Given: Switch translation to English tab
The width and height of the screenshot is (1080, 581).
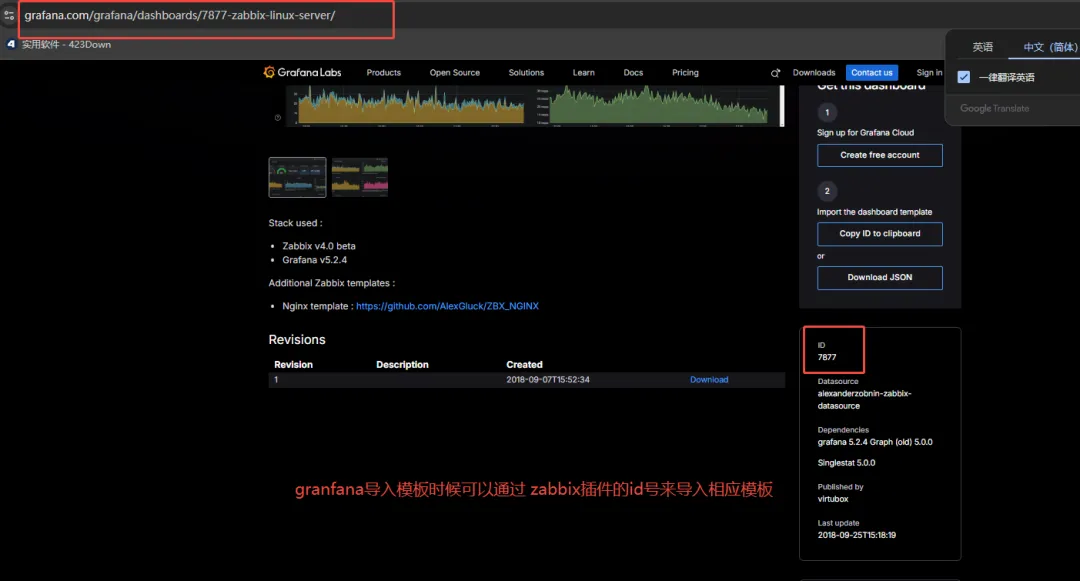Looking at the screenshot, I should click(982, 47).
